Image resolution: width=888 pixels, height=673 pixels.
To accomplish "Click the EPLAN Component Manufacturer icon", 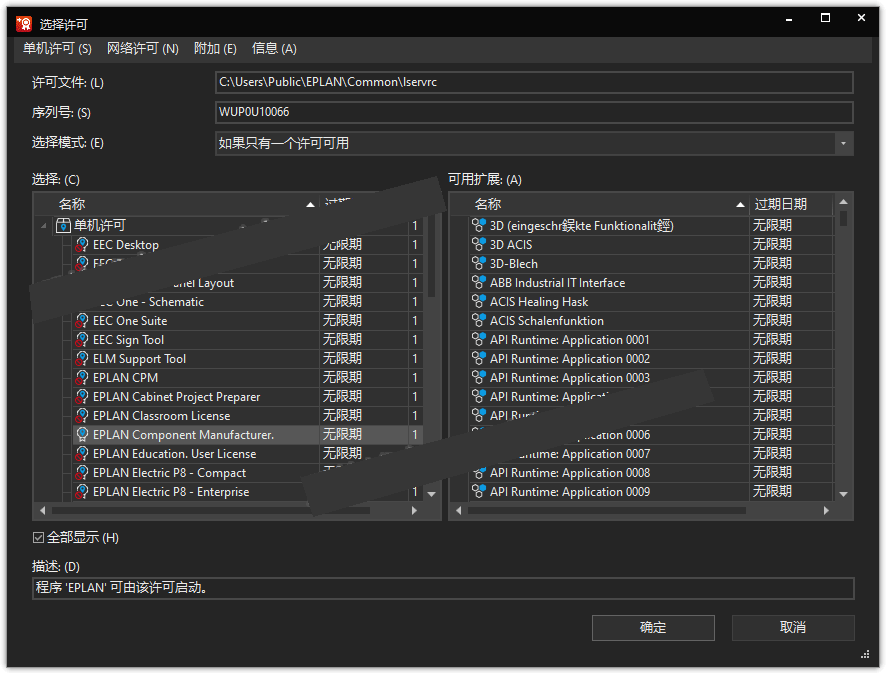I will 82,435.
